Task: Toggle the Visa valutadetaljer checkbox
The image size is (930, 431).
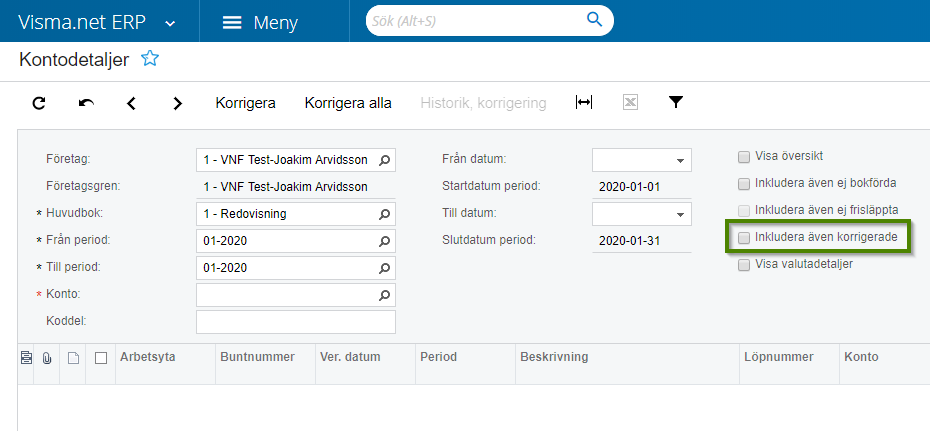Action: pos(744,265)
